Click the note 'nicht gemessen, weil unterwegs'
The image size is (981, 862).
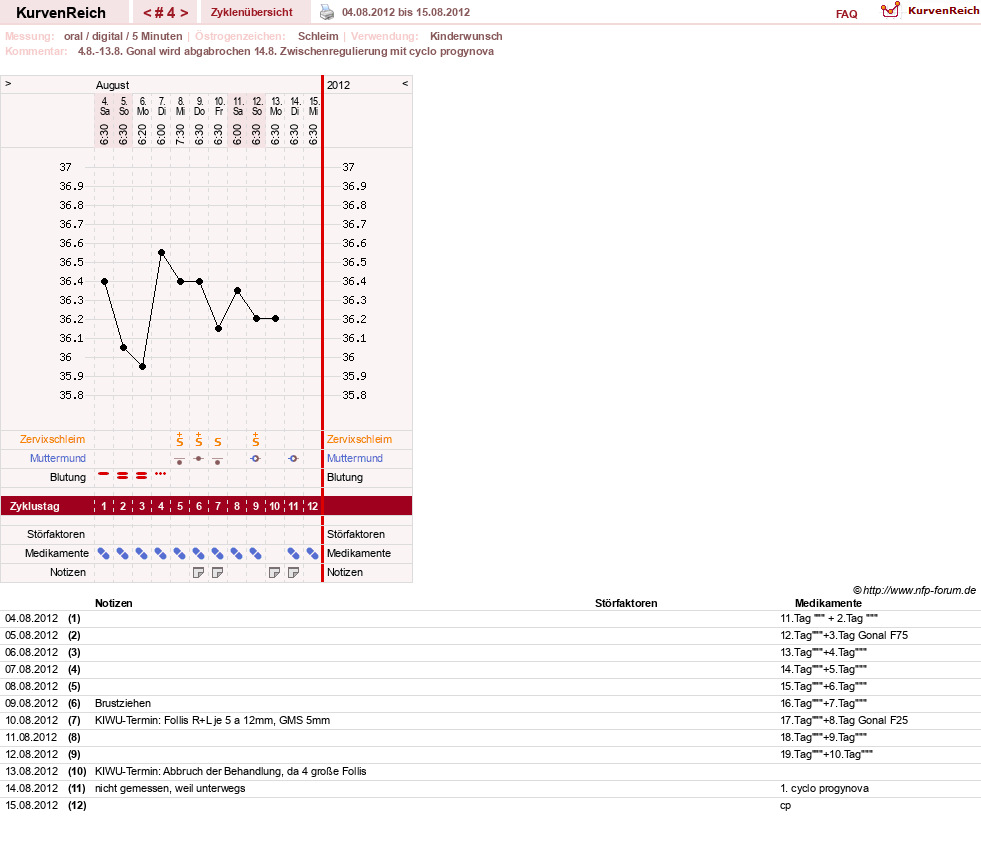click(x=170, y=788)
